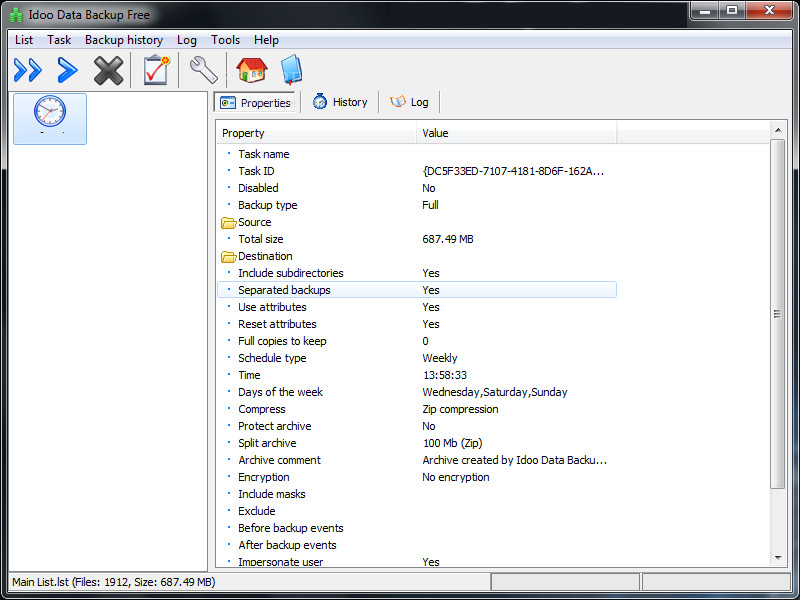Open the Backup history menu
The image size is (800, 600).
[124, 40]
